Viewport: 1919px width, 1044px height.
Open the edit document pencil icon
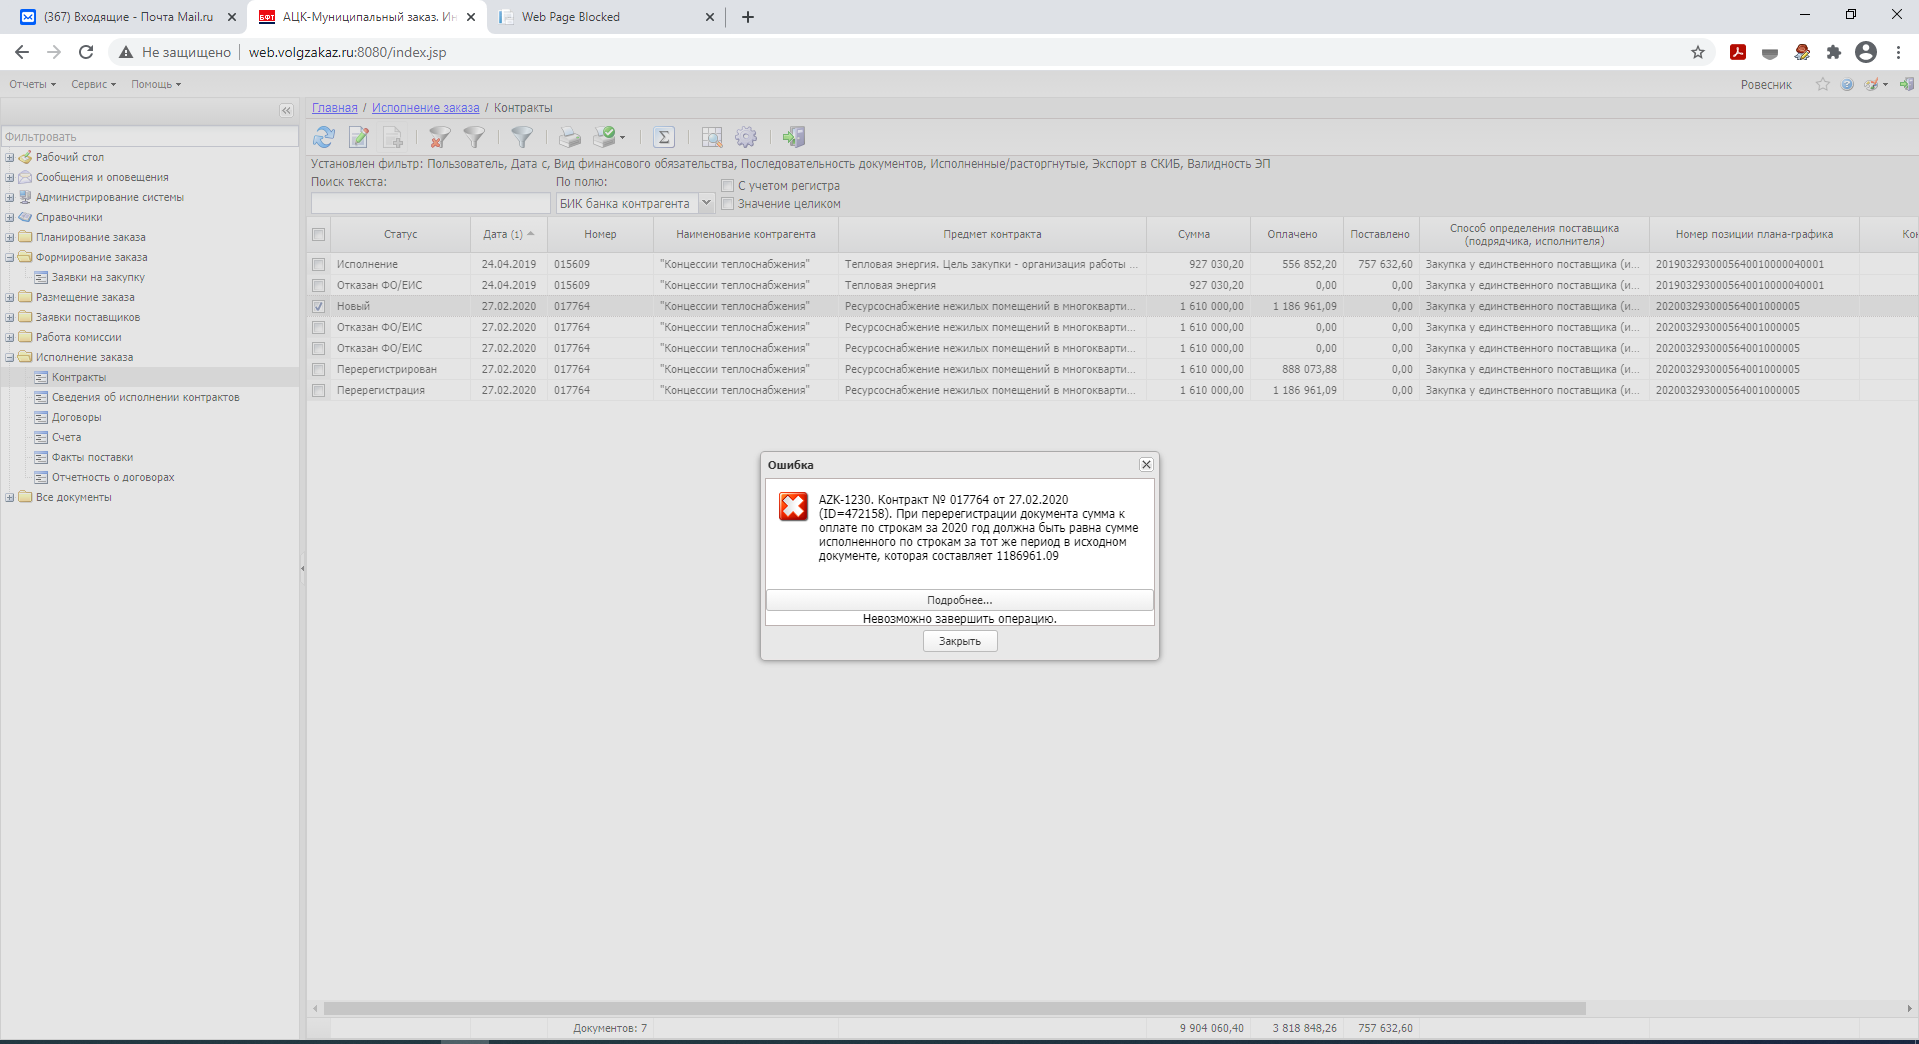359,138
